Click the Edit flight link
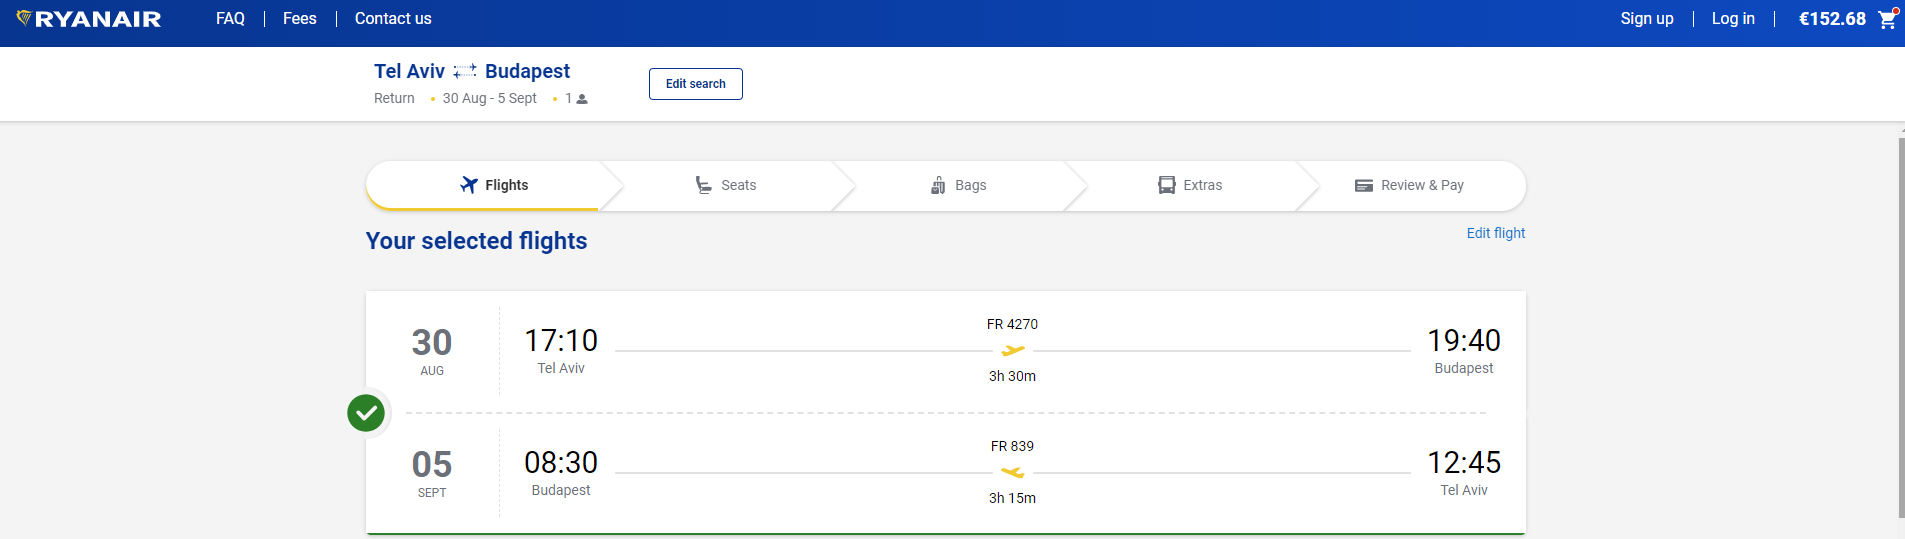Viewport: 1905px width, 539px height. 1496,233
